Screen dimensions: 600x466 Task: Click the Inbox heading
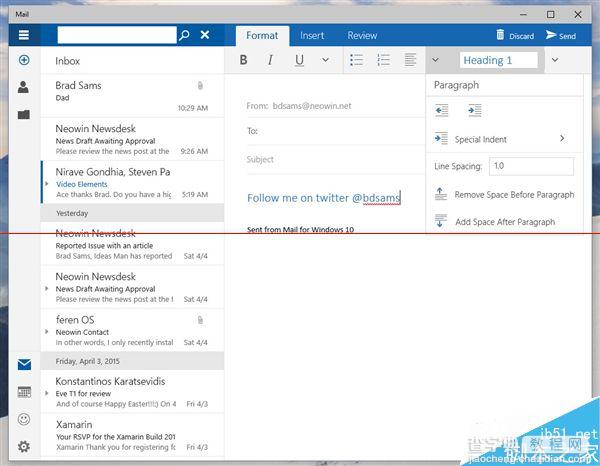coord(67,61)
